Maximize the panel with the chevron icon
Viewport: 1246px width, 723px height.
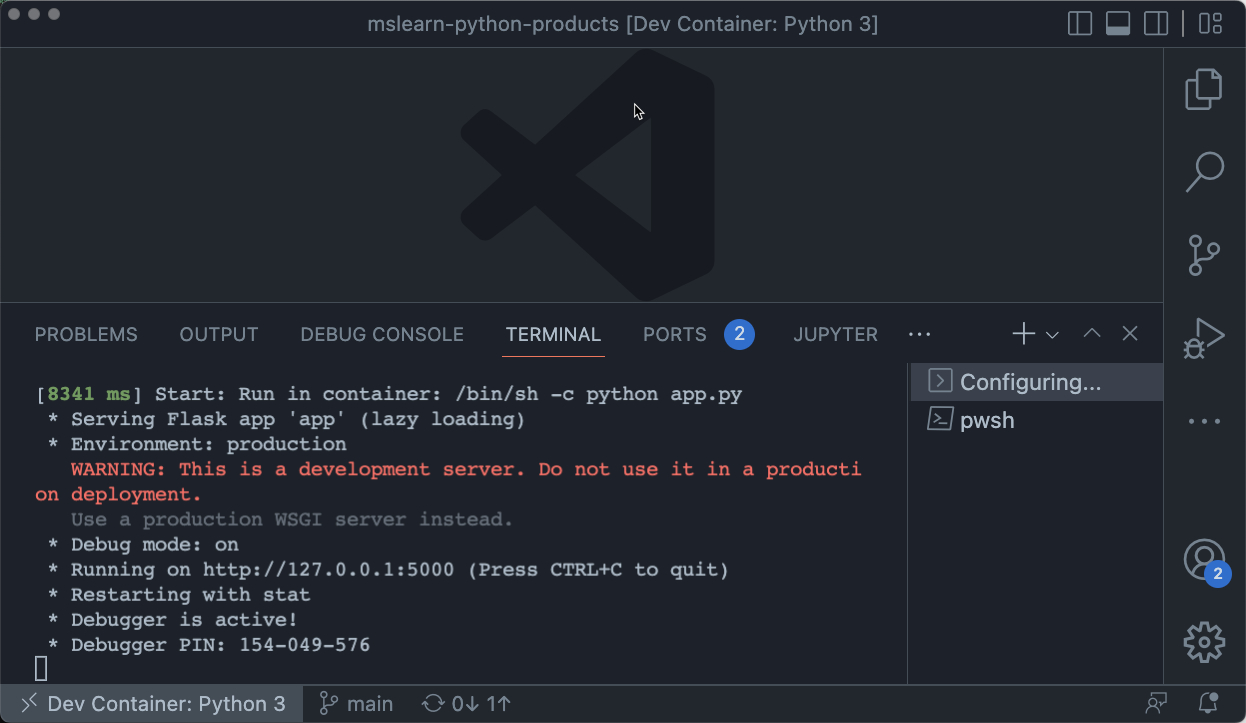[x=1091, y=333]
